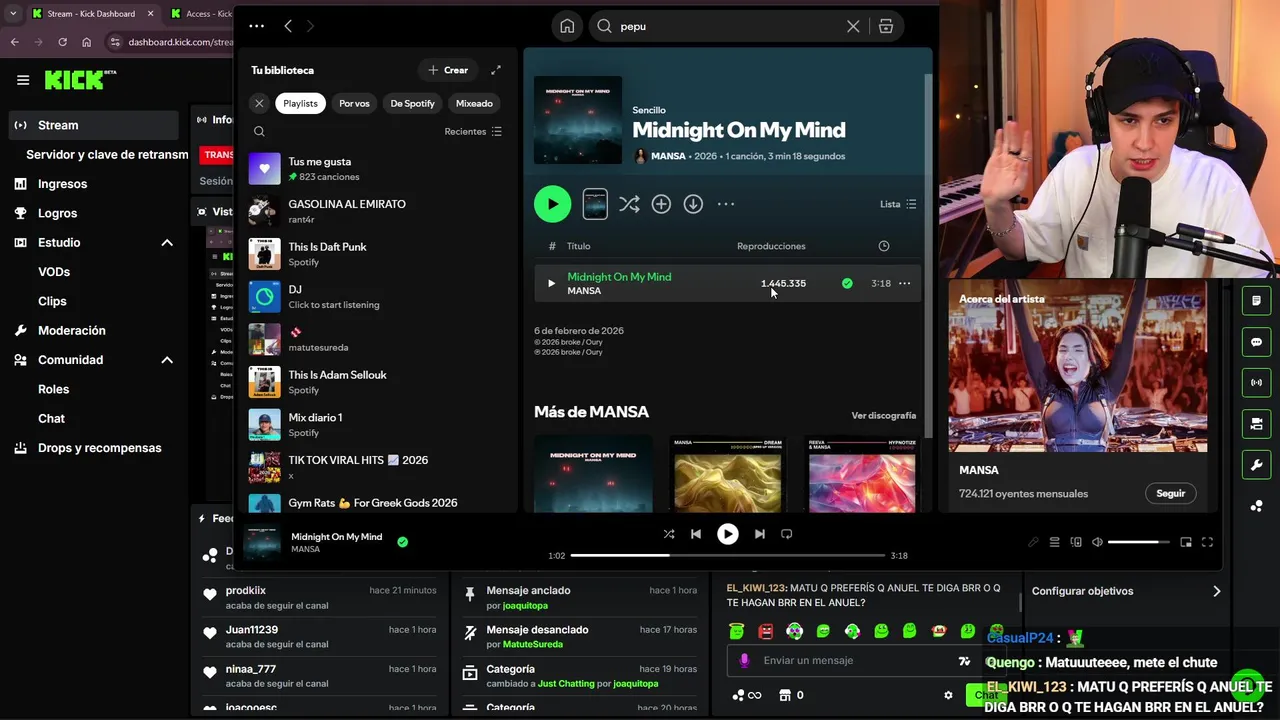Play the Midnight On My Mind track row
The width and height of the screenshot is (1280, 720).
click(551, 283)
